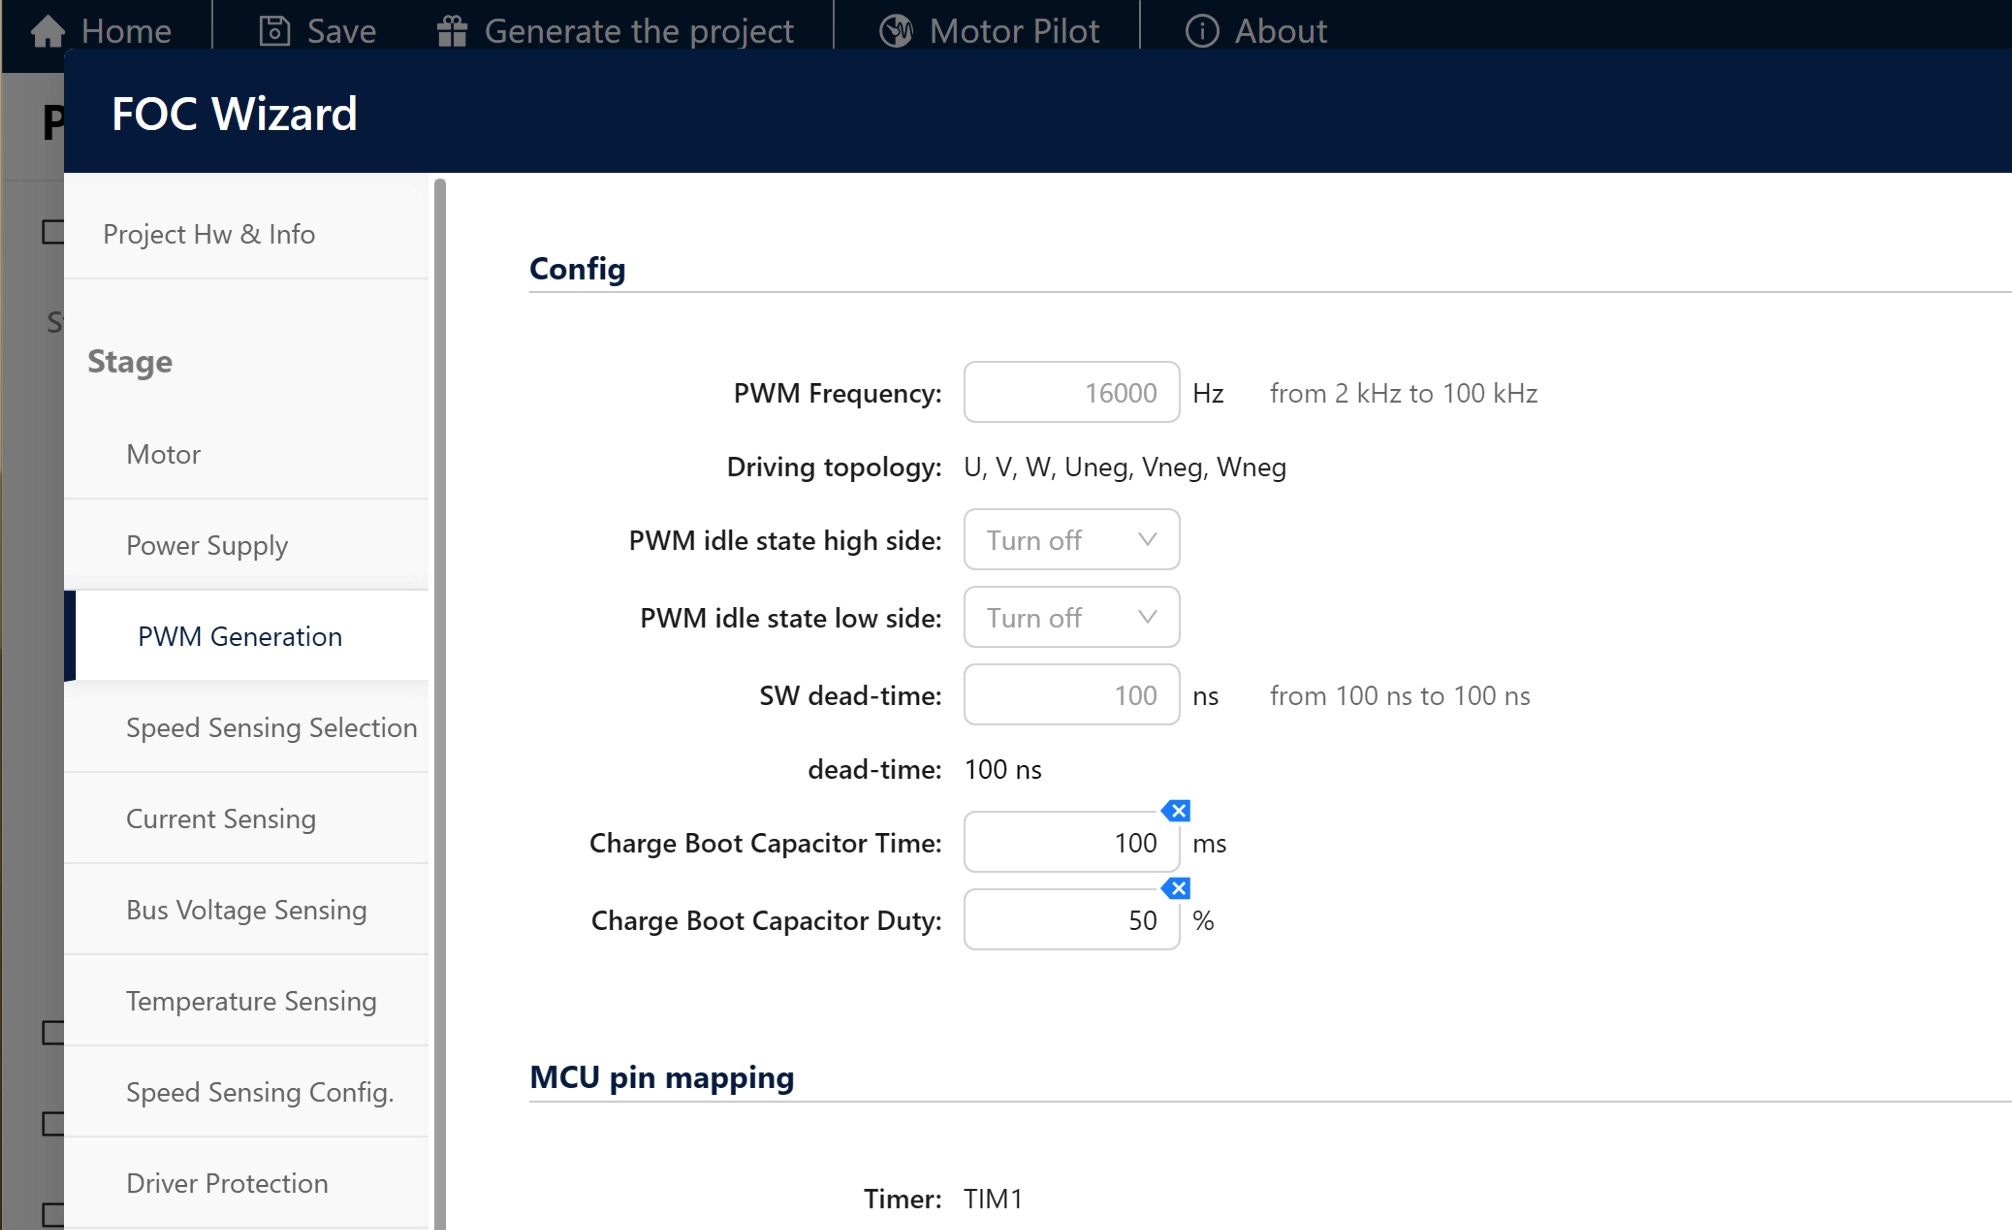
Task: Open Project Hw & Info page
Action: 209,234
